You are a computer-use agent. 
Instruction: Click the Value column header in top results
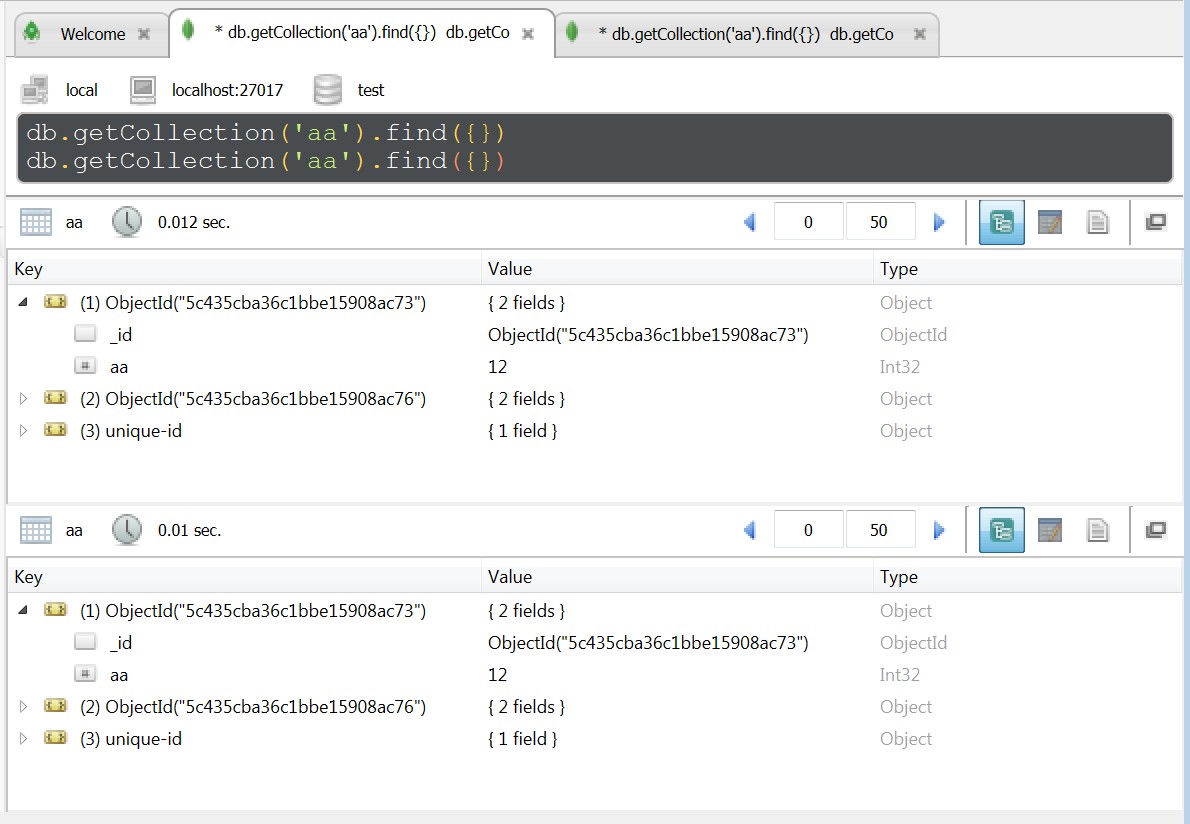point(677,269)
